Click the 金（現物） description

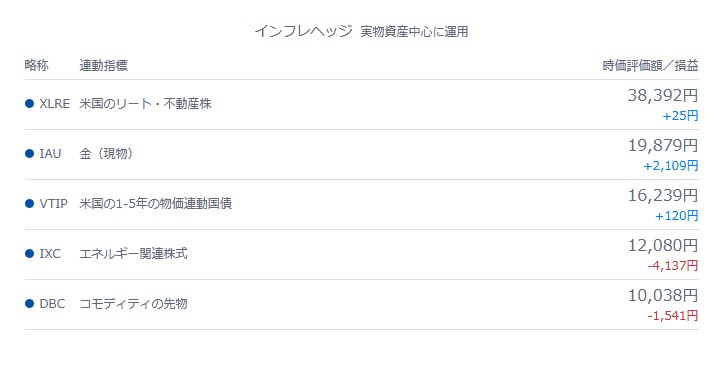pos(106,154)
